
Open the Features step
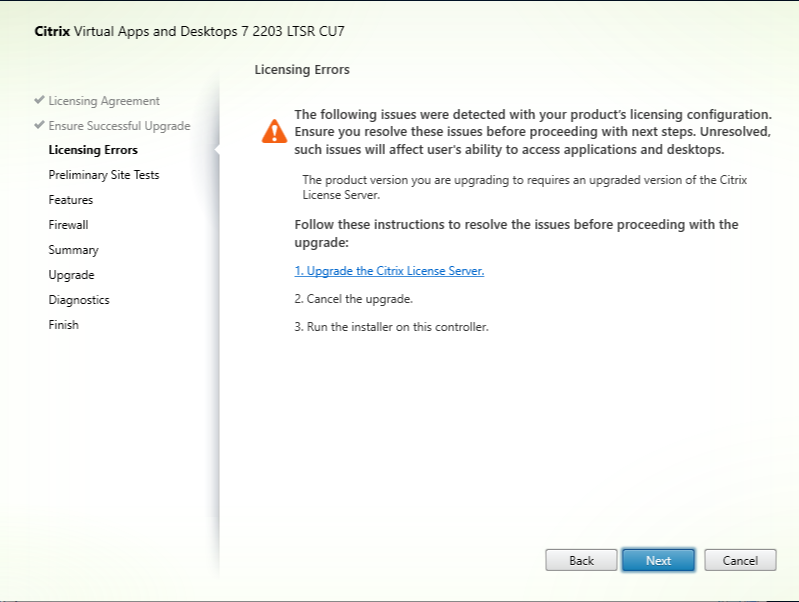point(71,200)
